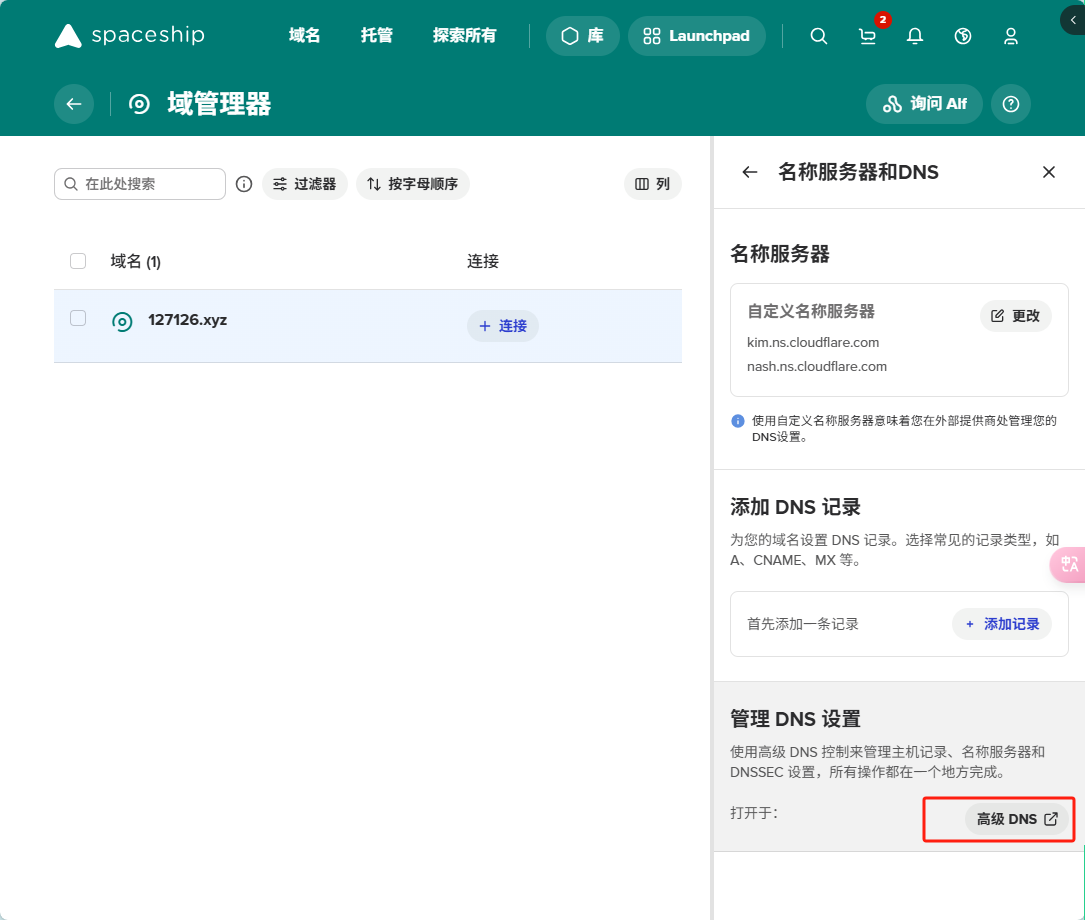Ask Alf assistant
Screen dimensions: 1085x920
924,104
